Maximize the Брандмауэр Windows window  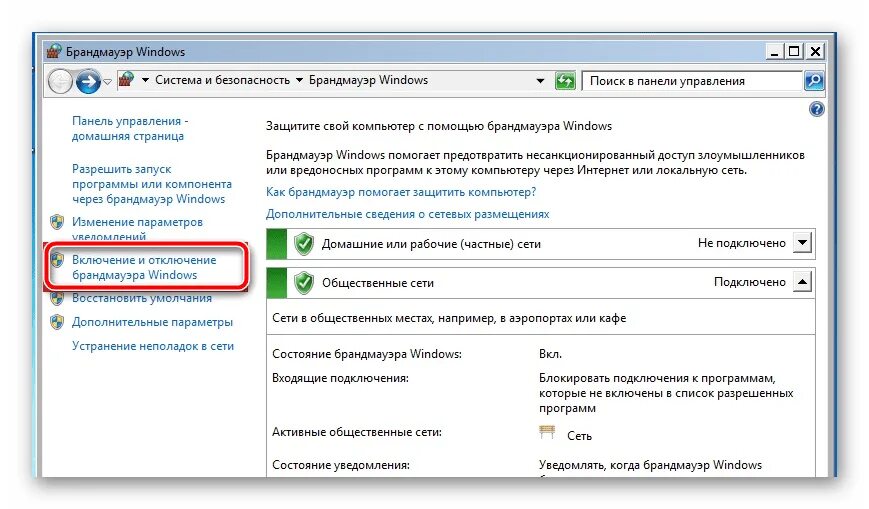coord(794,52)
